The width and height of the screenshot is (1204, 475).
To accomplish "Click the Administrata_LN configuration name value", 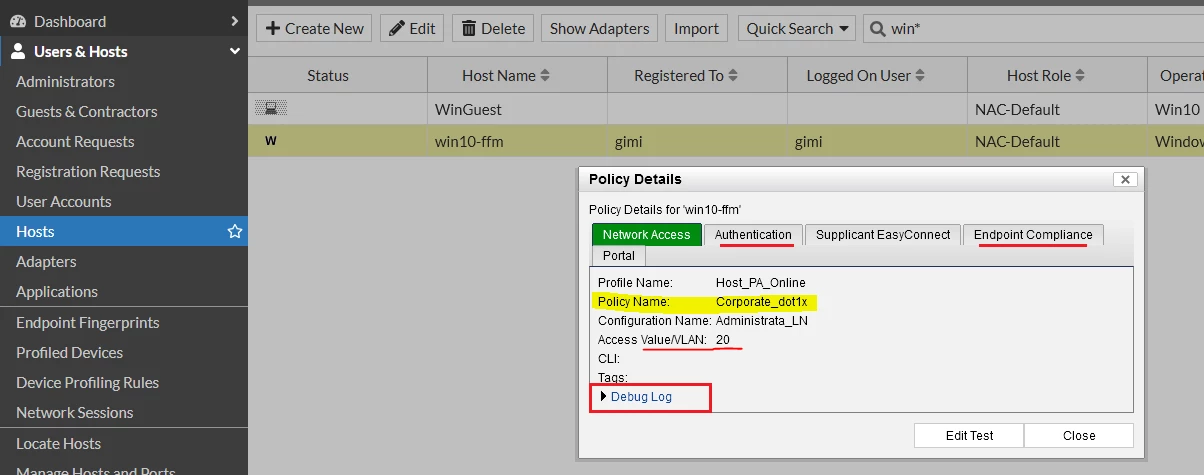I will (x=762, y=320).
